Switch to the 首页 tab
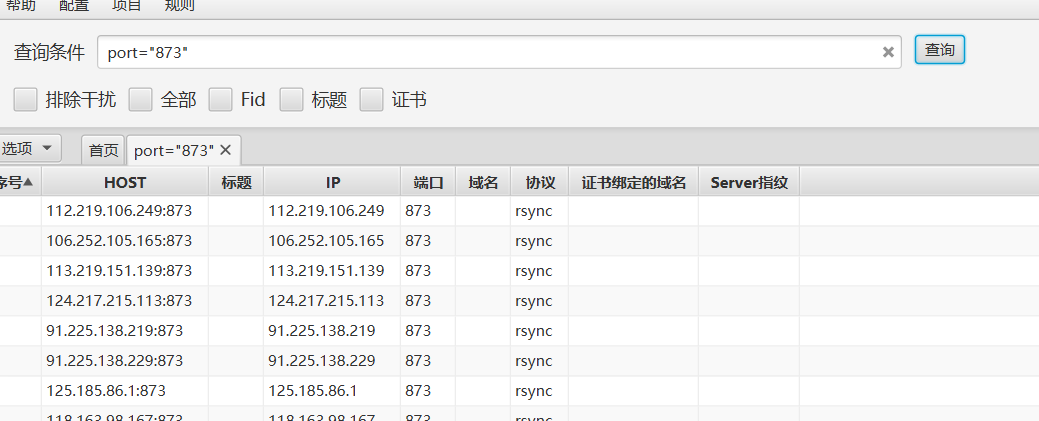 [x=103, y=150]
